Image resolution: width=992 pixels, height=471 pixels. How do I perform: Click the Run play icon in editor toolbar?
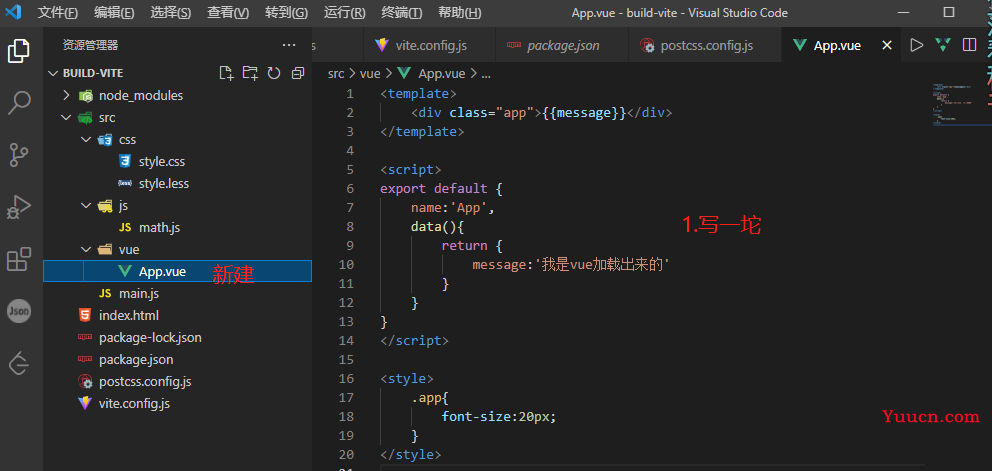[x=916, y=45]
